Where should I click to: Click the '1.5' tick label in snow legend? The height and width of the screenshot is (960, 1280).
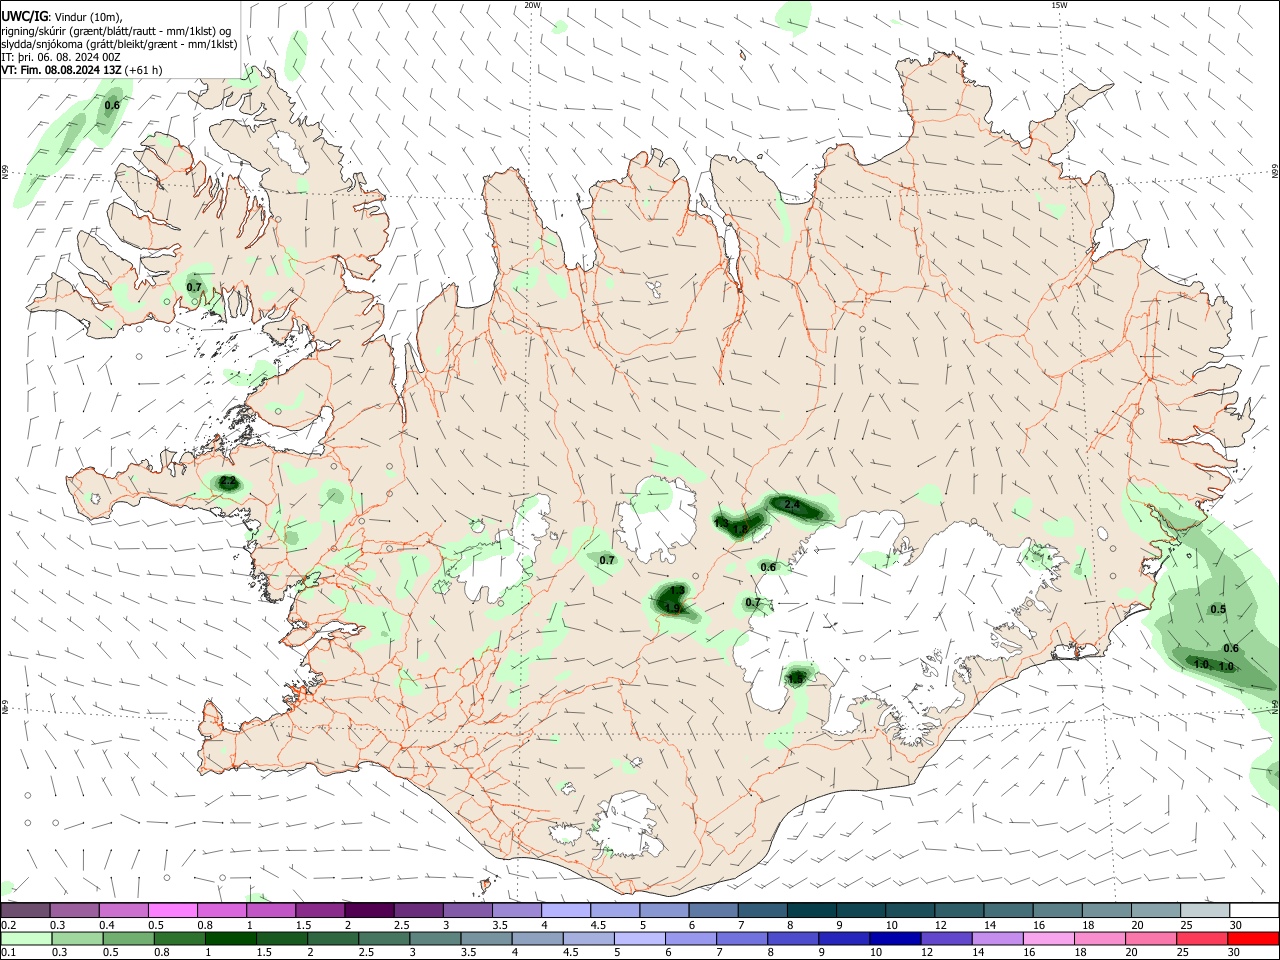[303, 925]
